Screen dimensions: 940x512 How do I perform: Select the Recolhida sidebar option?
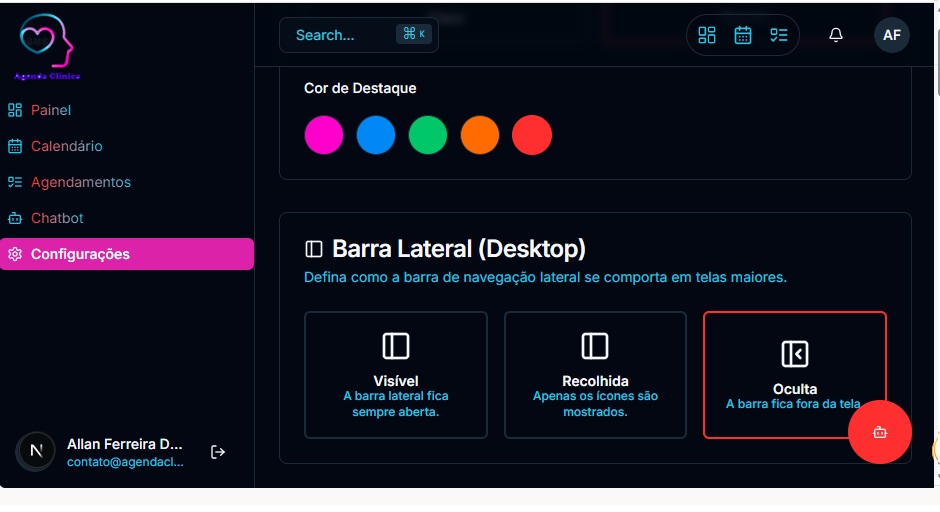pyautogui.click(x=595, y=375)
